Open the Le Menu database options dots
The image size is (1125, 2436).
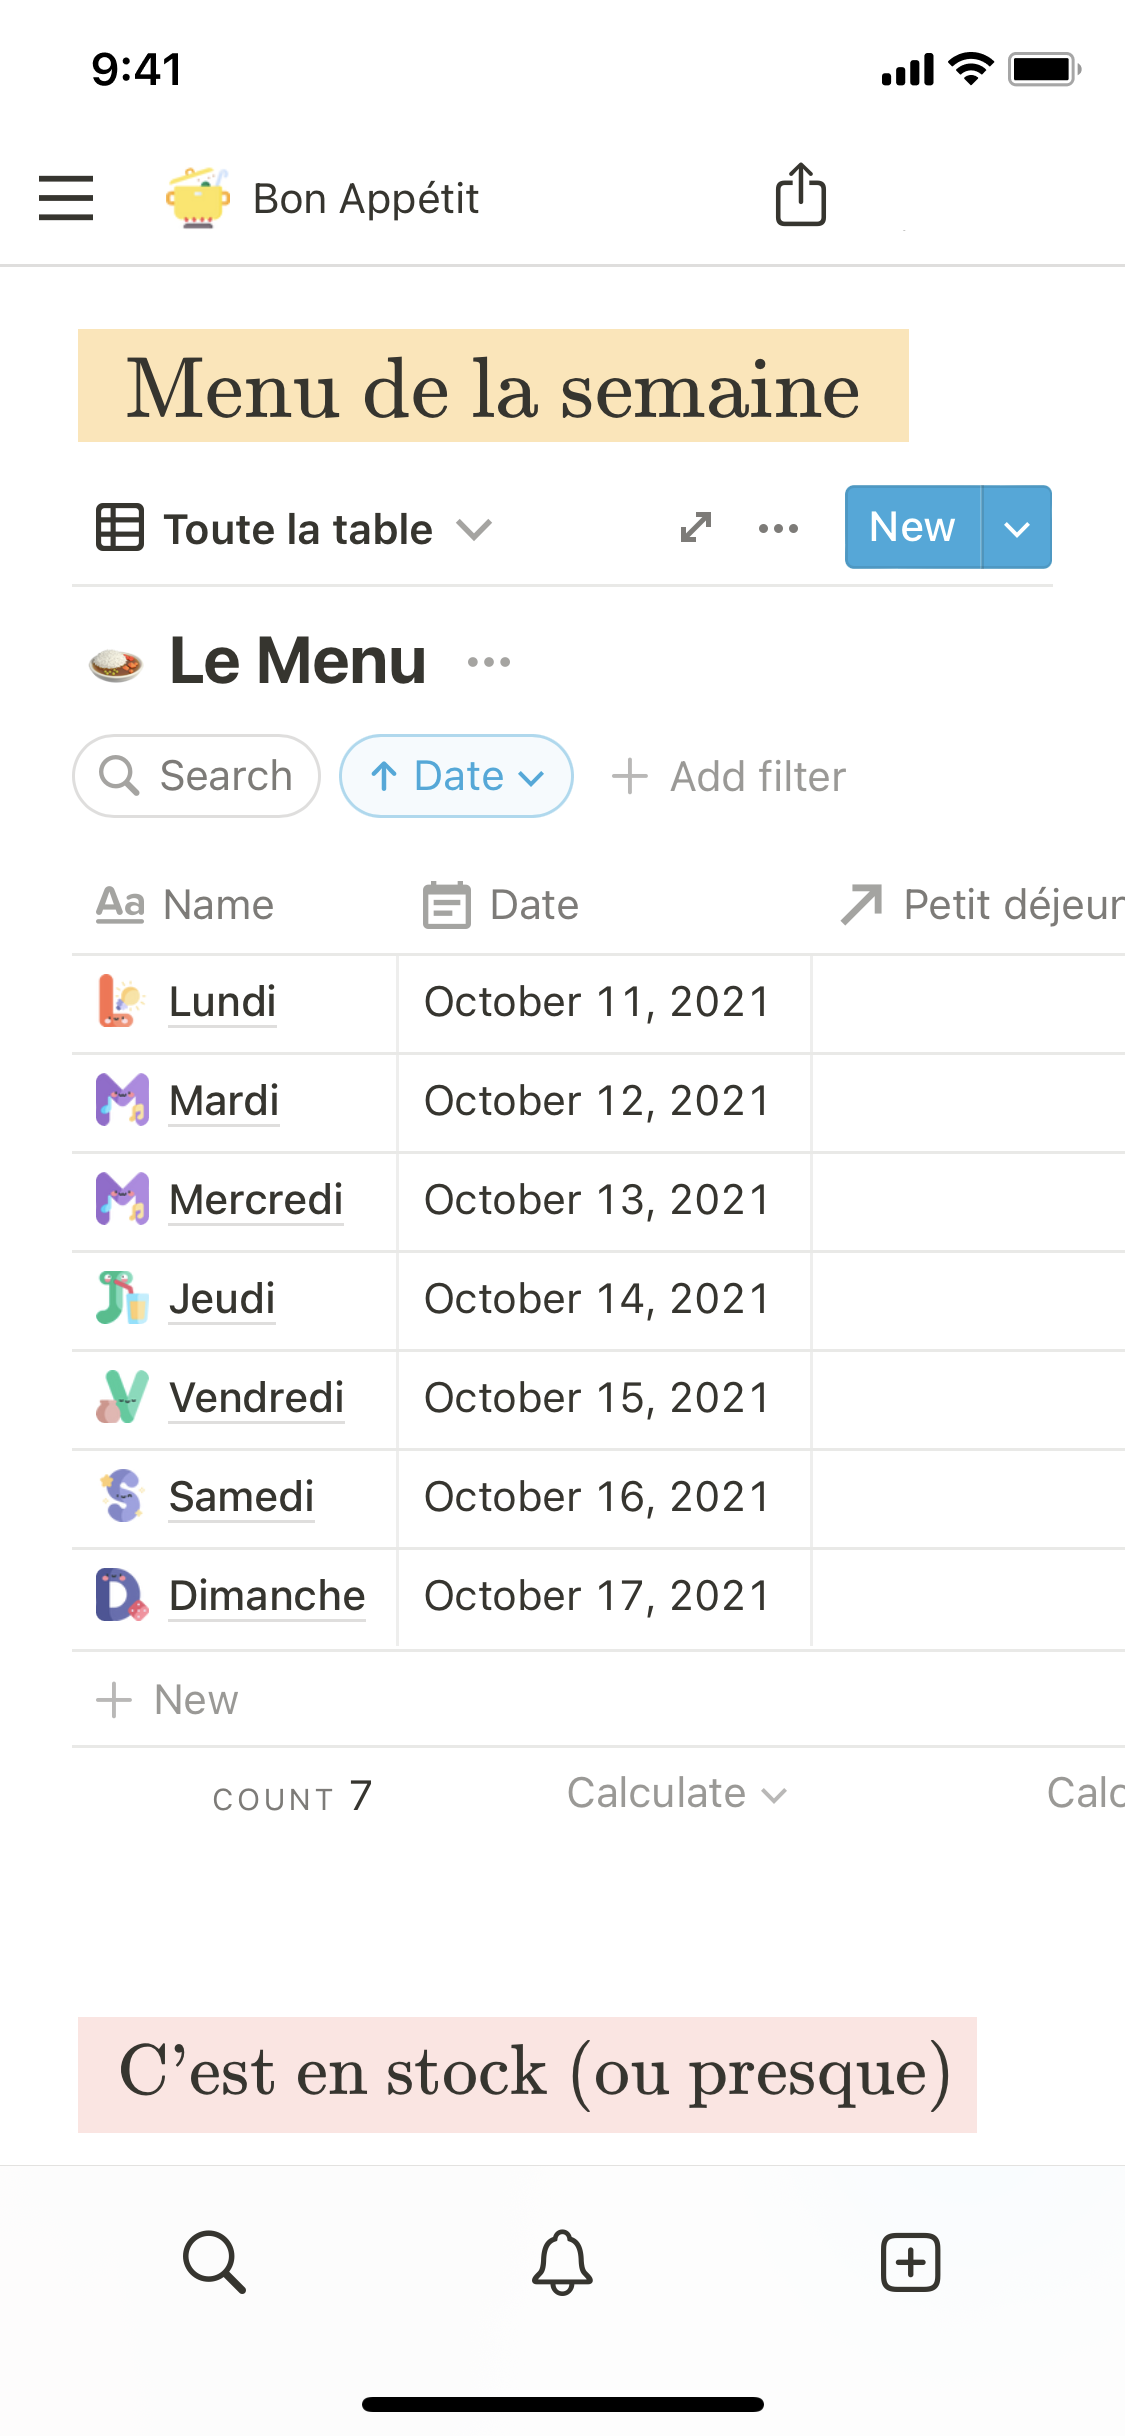click(x=489, y=662)
